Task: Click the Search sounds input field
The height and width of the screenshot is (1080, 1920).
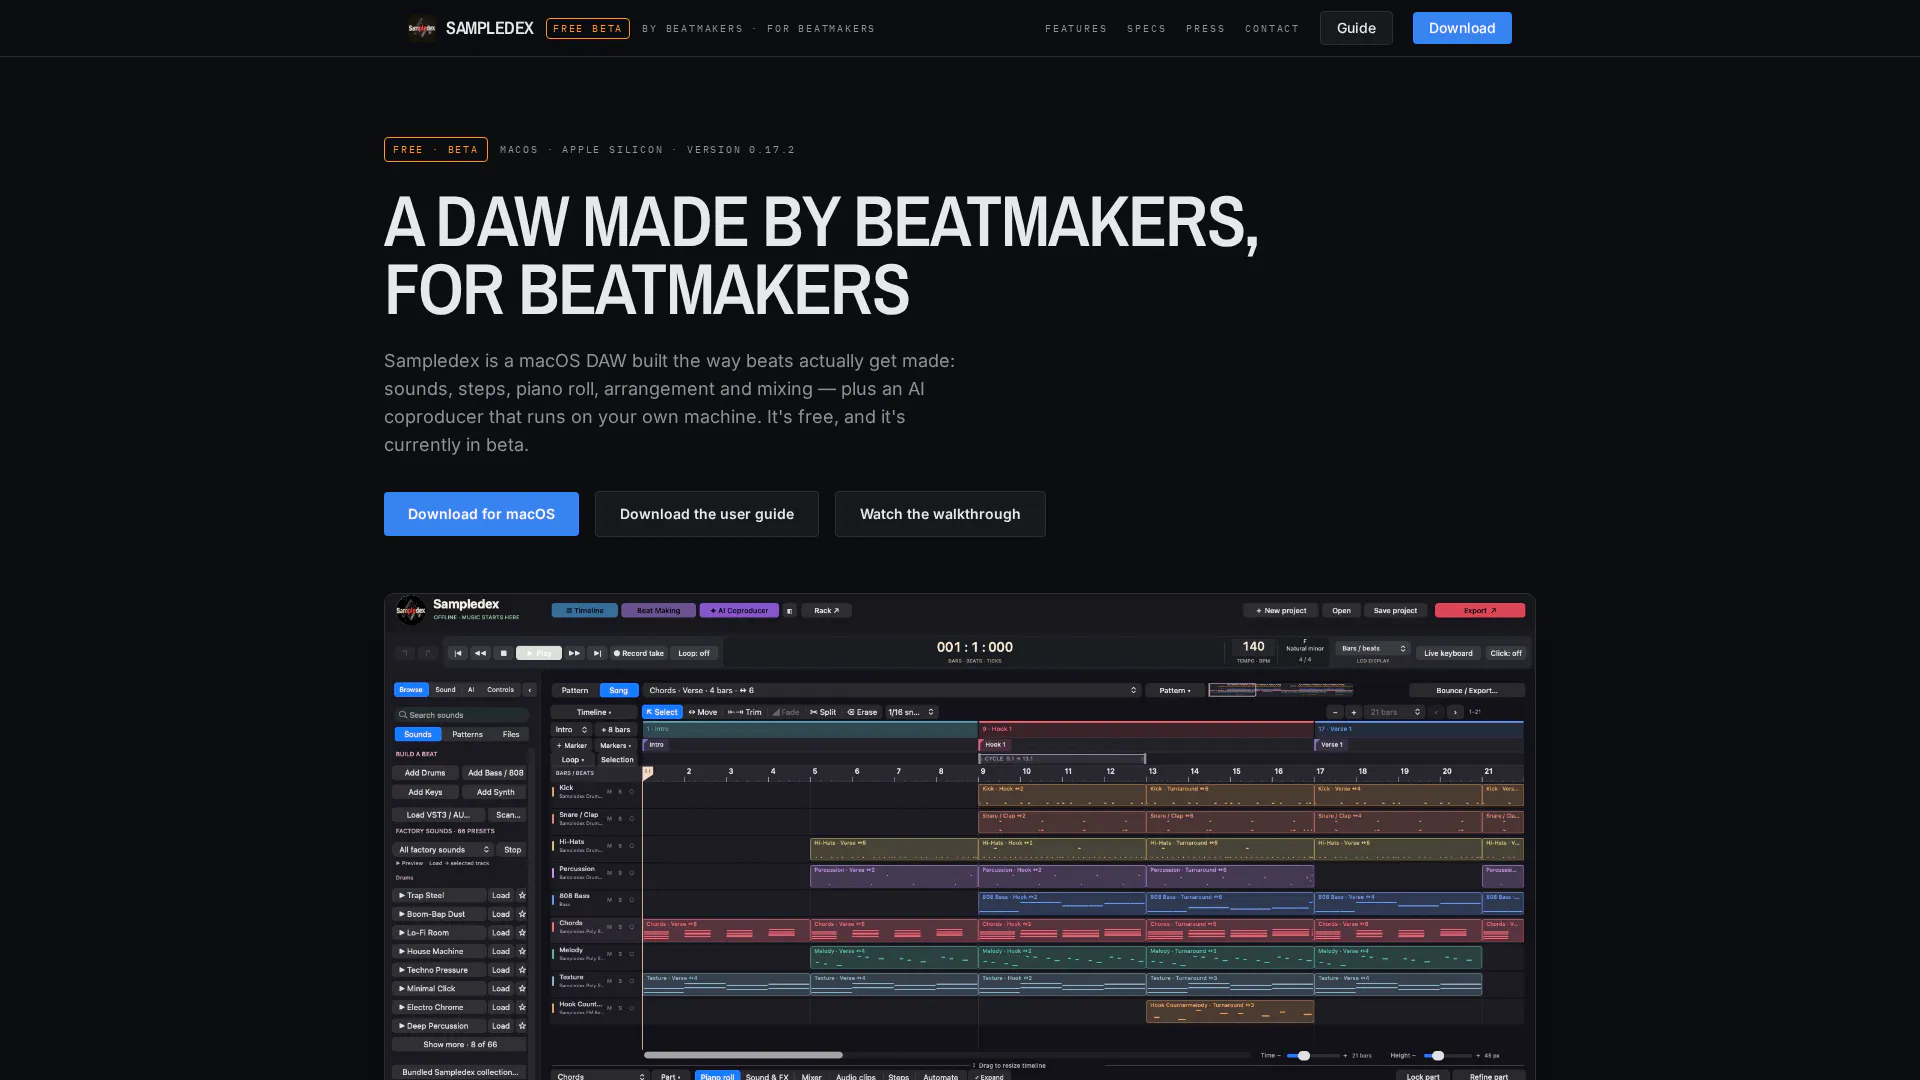Action: [462, 715]
